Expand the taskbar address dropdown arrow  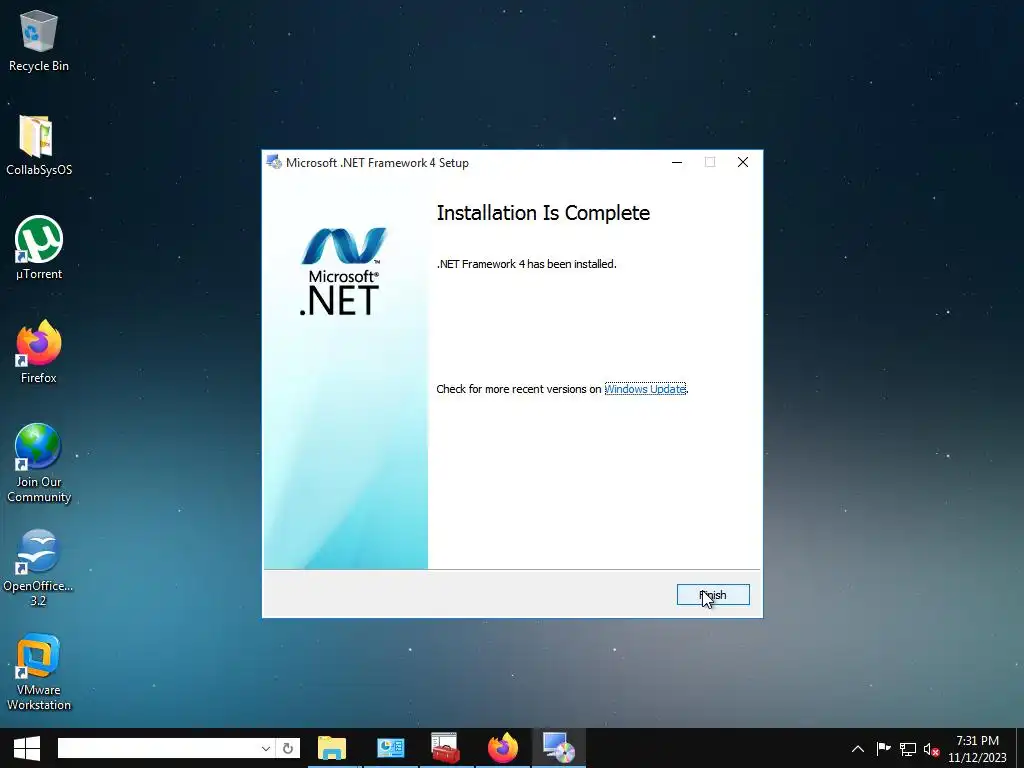266,748
